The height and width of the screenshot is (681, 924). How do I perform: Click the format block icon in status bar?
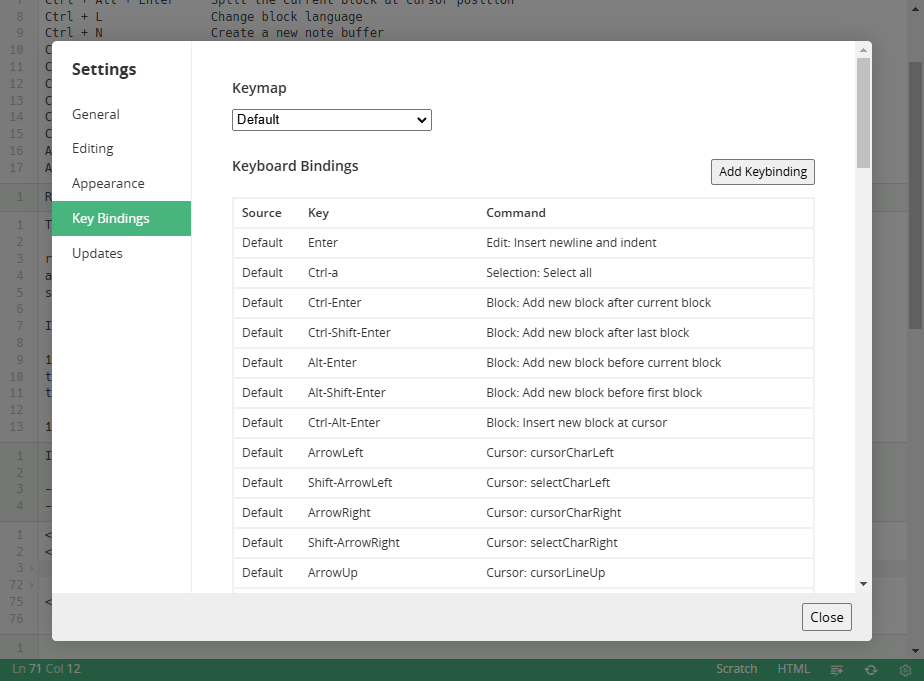(837, 669)
